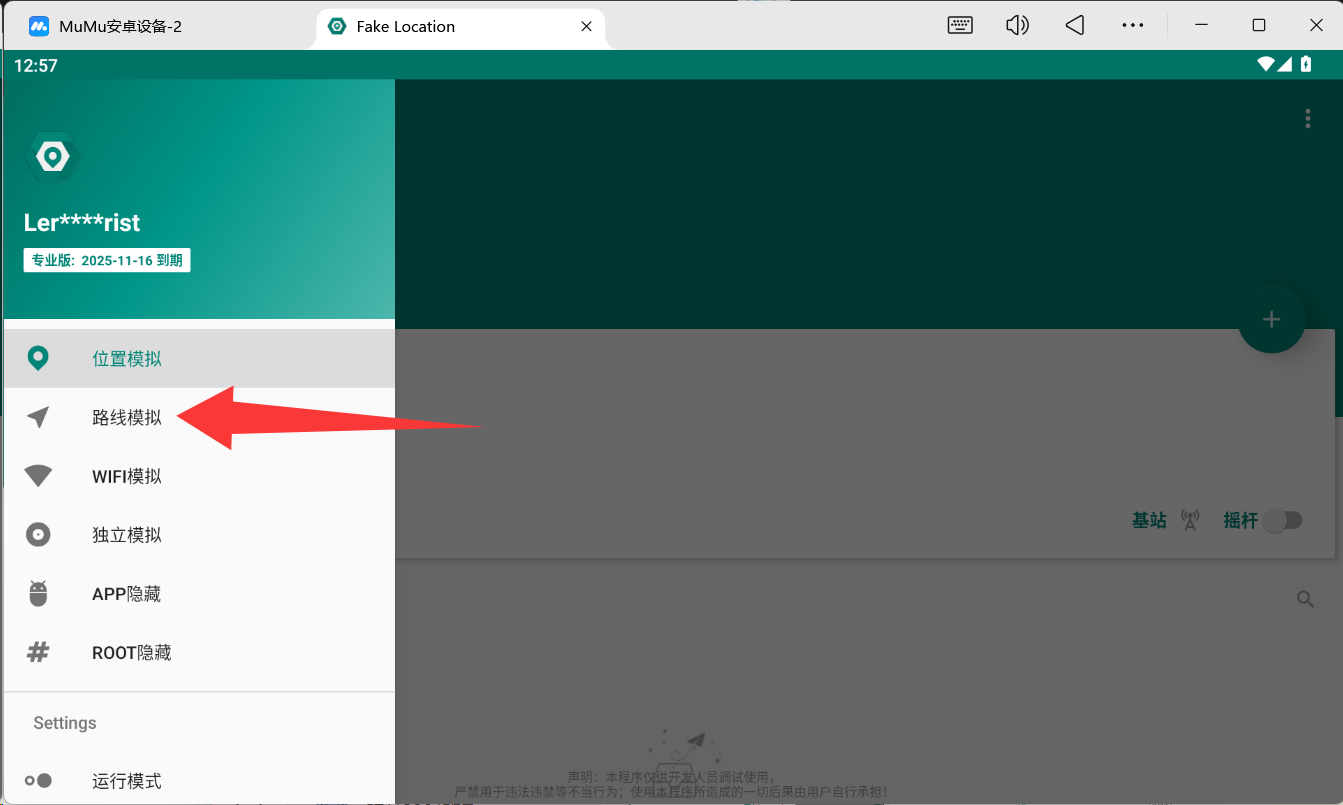Viewport: 1343px width, 805px height.
Task: Open 运行模式 run mode setting
Action: (x=127, y=781)
